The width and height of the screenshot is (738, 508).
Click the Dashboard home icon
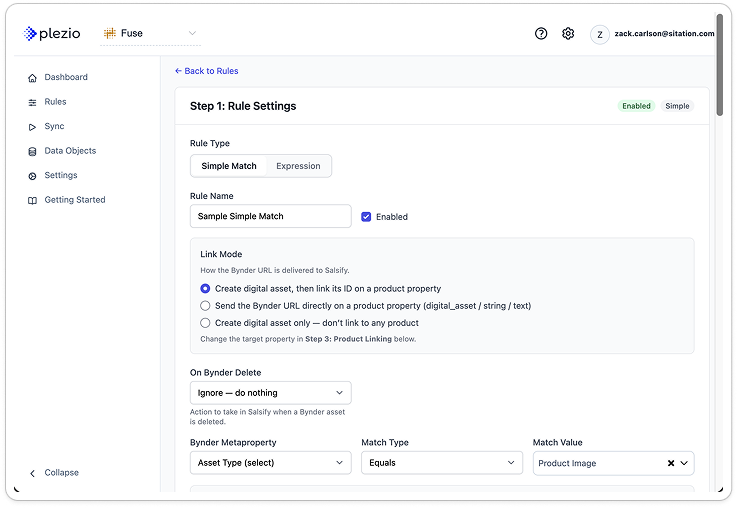pyautogui.click(x=32, y=78)
